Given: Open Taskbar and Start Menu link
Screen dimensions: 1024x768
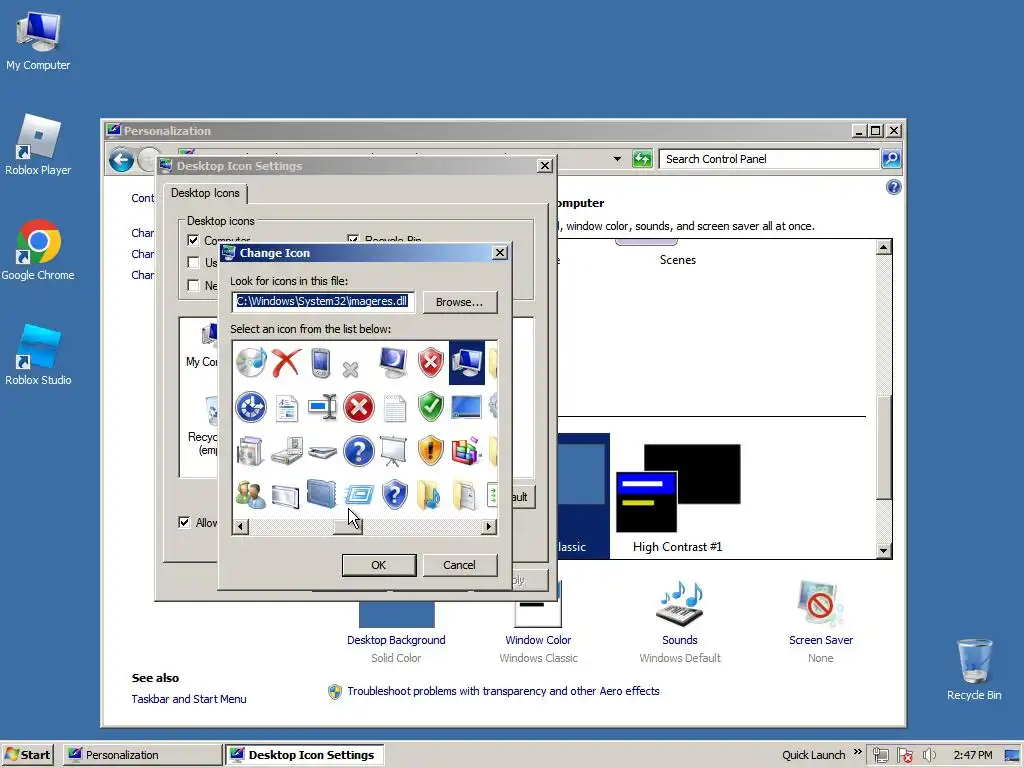Looking at the screenshot, I should pyautogui.click(x=189, y=699).
